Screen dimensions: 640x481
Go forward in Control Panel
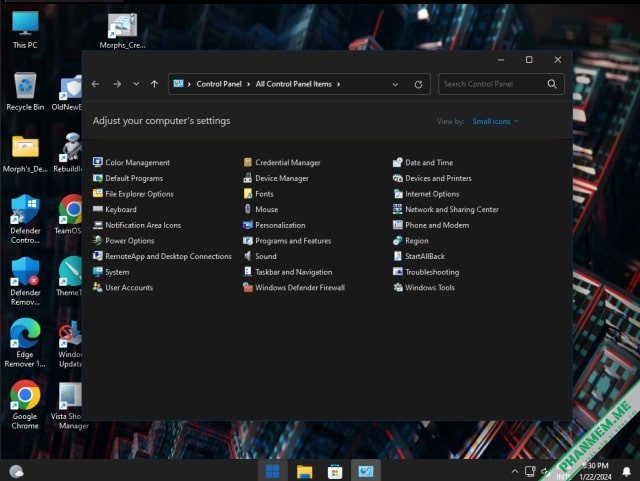click(x=117, y=84)
